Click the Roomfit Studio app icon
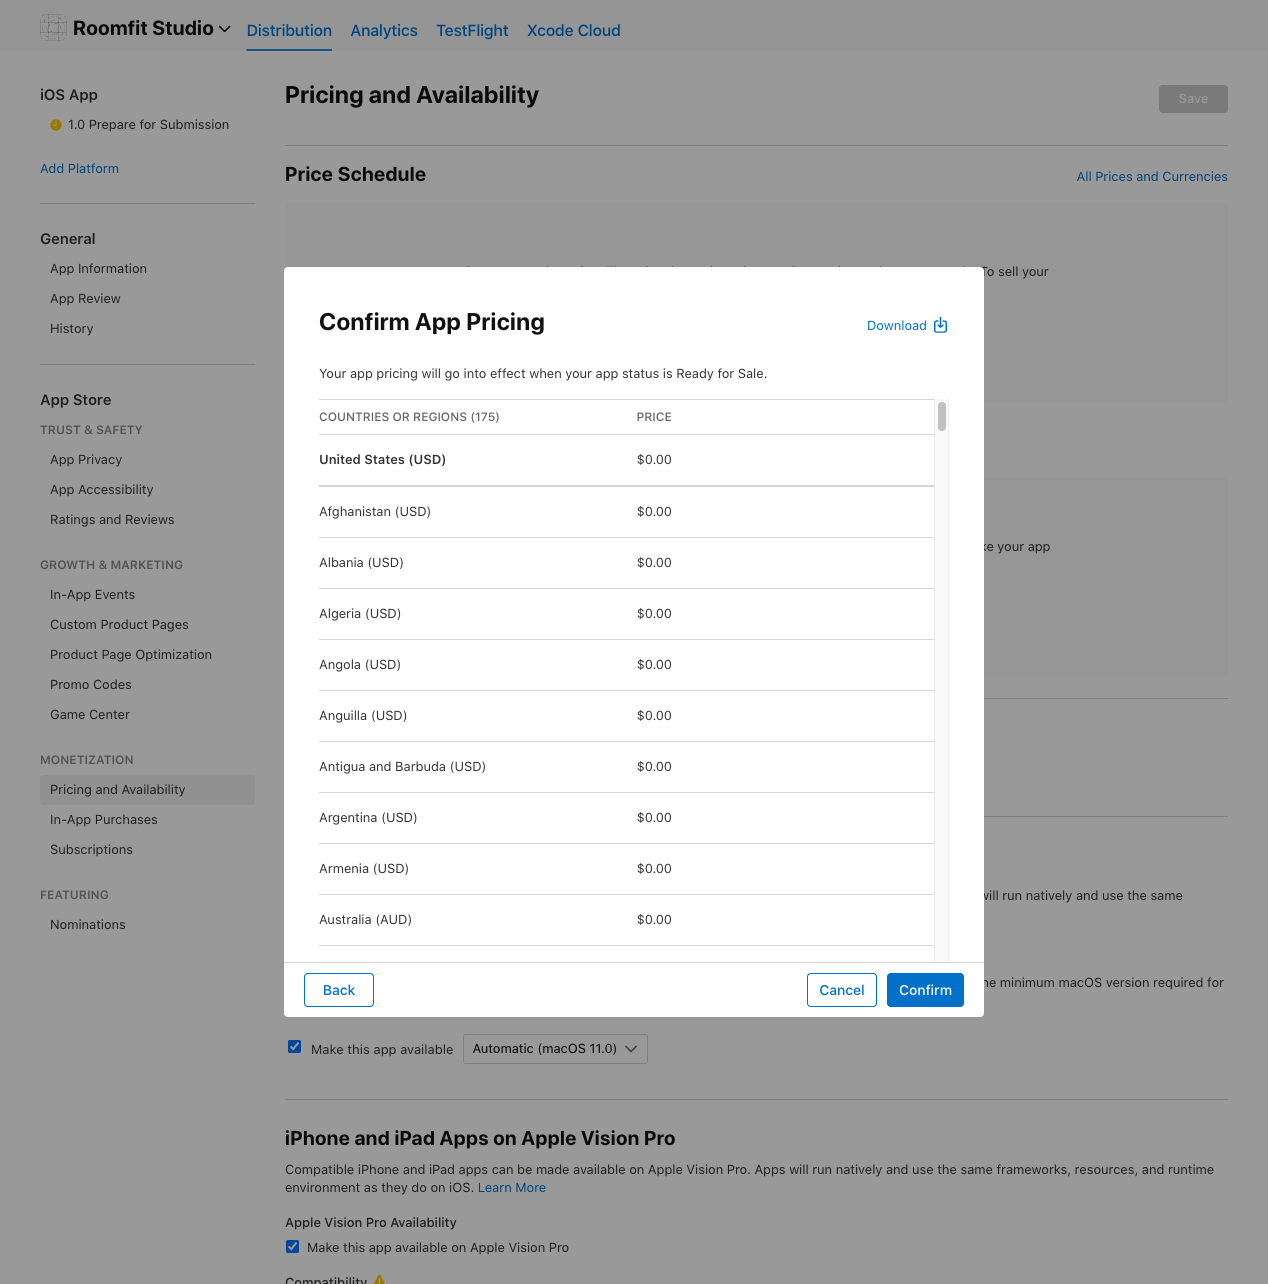Screen dimensions: 1268x1284 coord(54,28)
